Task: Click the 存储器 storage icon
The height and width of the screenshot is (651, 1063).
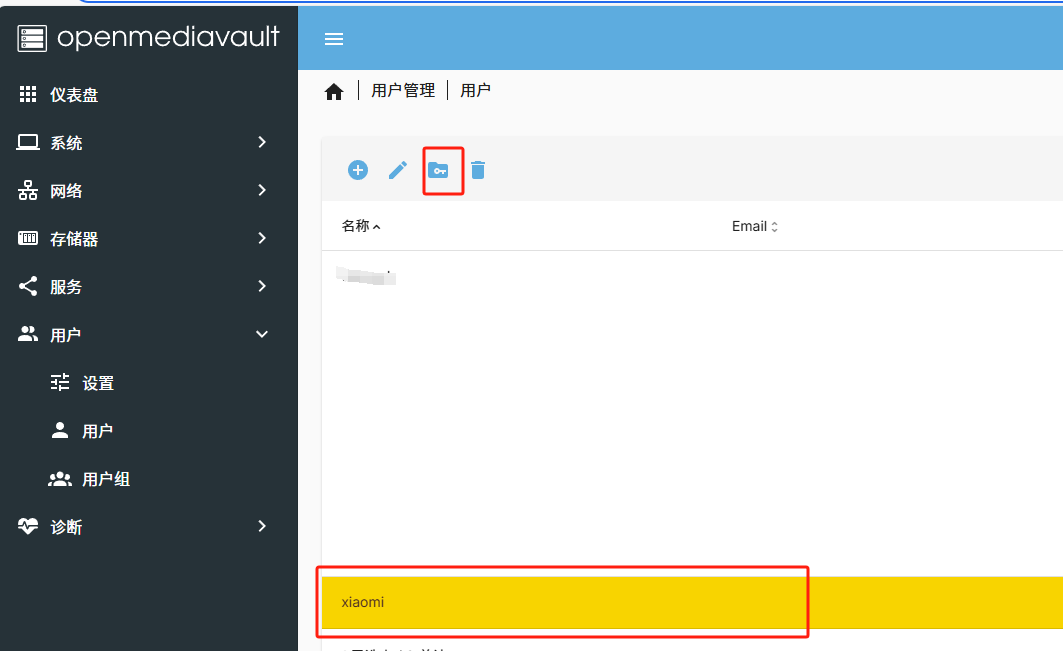Action: 28,238
